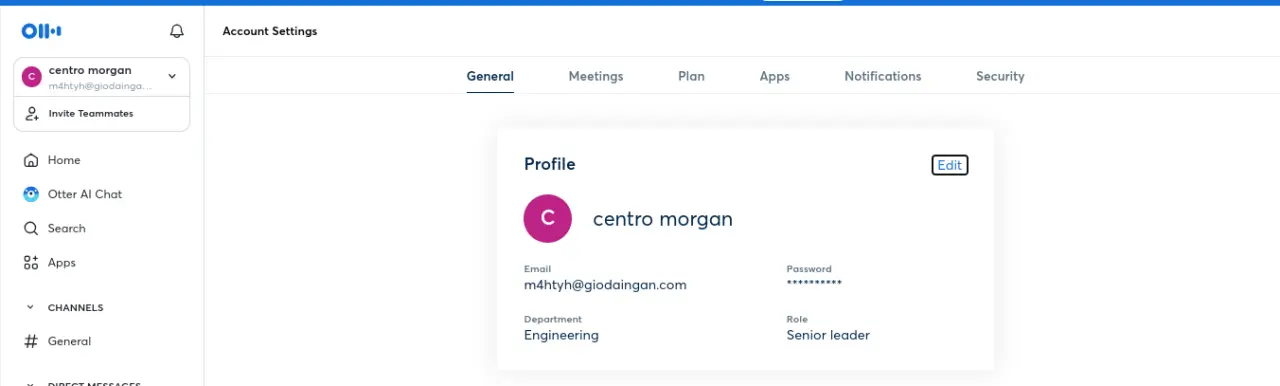
Task: Open the Plan tab
Action: [x=691, y=76]
